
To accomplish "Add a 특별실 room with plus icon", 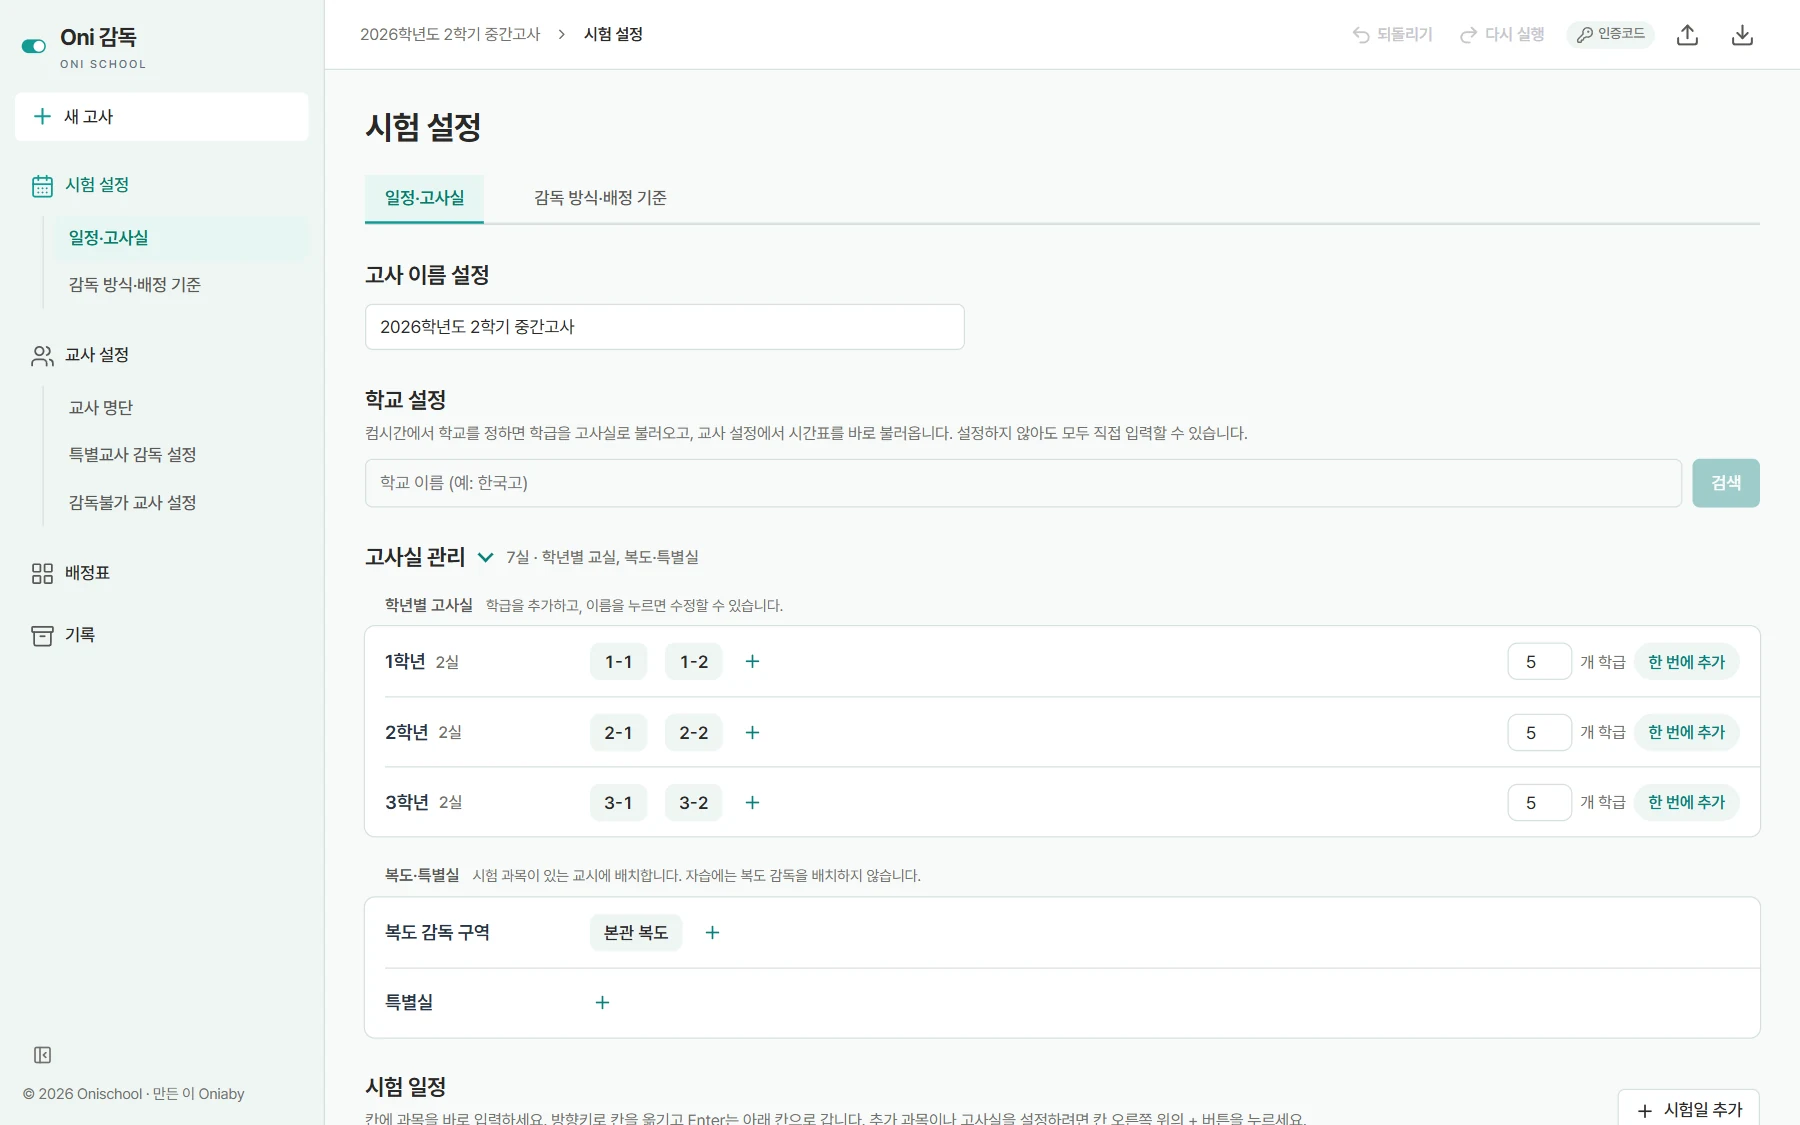I will [x=602, y=1002].
